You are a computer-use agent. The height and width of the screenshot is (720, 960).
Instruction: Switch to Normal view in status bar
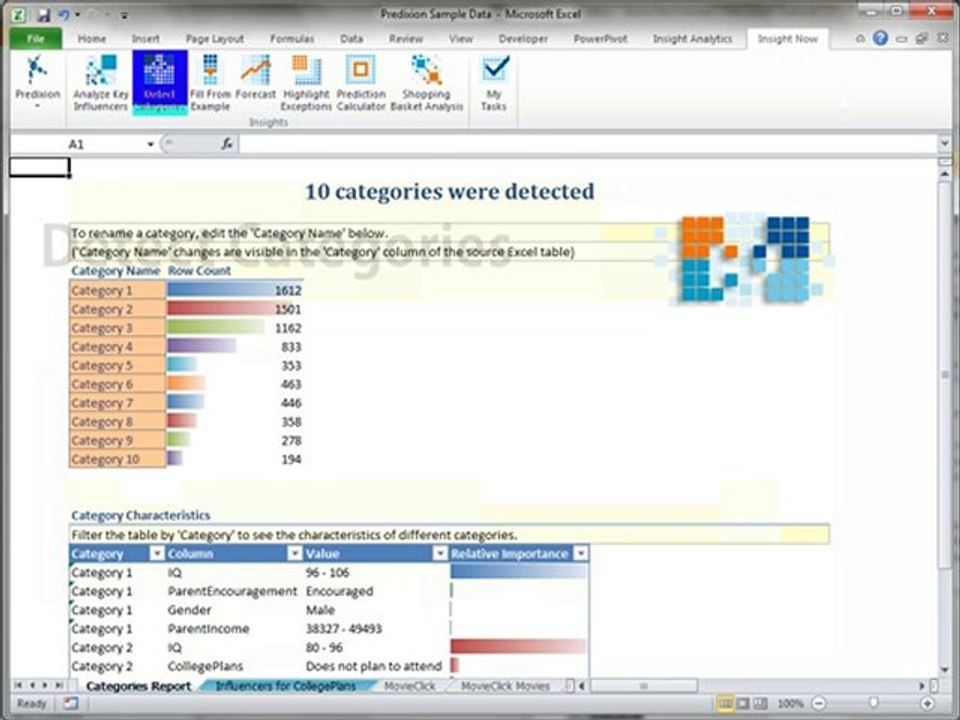coord(725,703)
